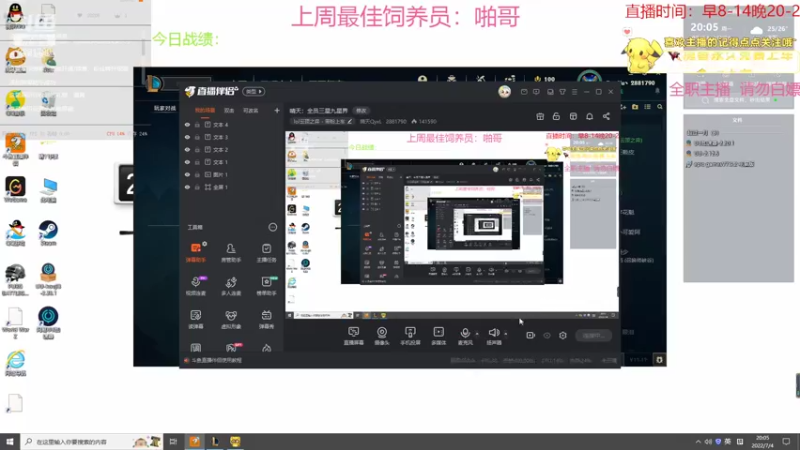Open the Windows Start menu
The width and height of the screenshot is (800, 450).
10,441
